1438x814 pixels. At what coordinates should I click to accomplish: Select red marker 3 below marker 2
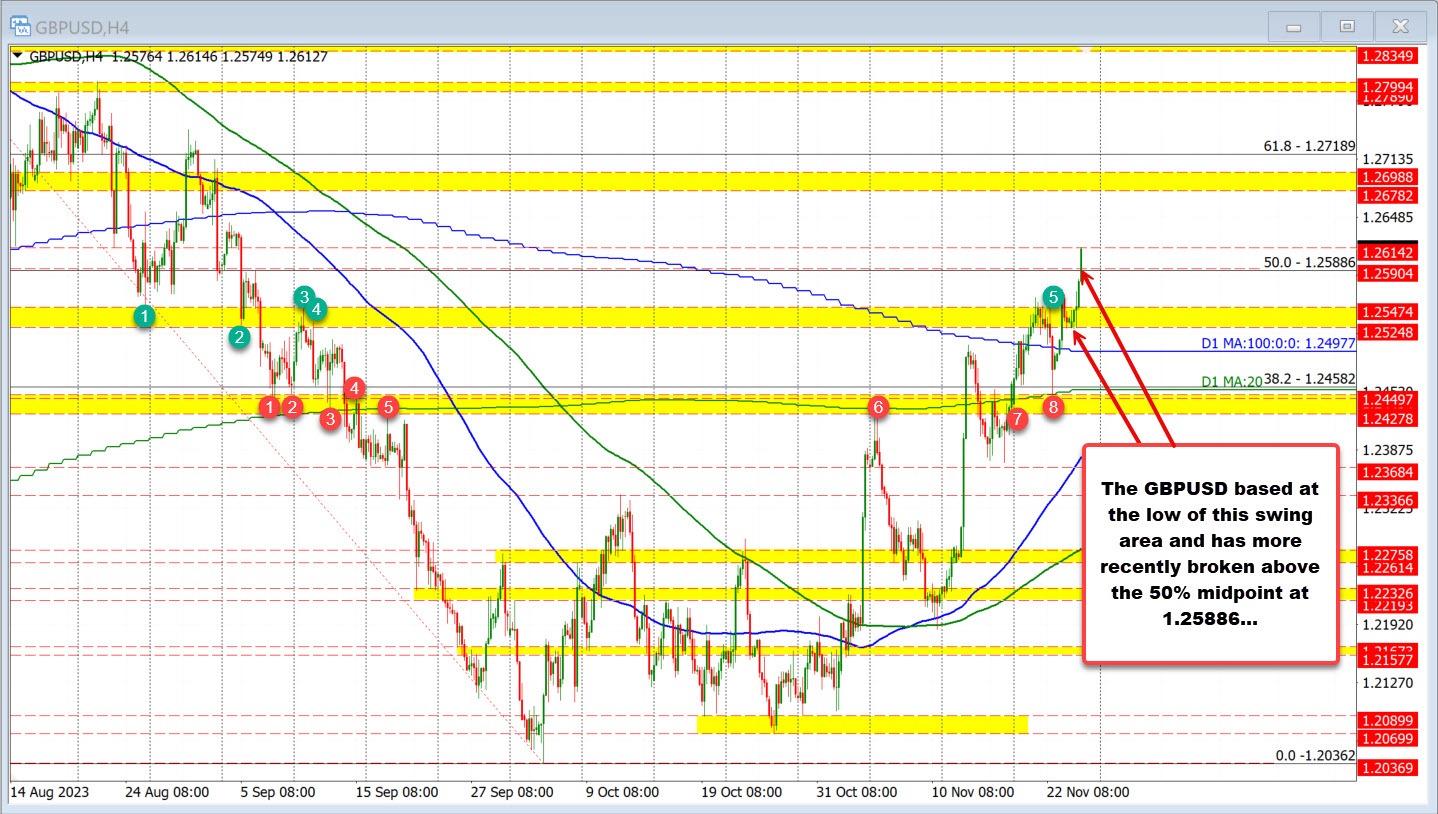[328, 420]
